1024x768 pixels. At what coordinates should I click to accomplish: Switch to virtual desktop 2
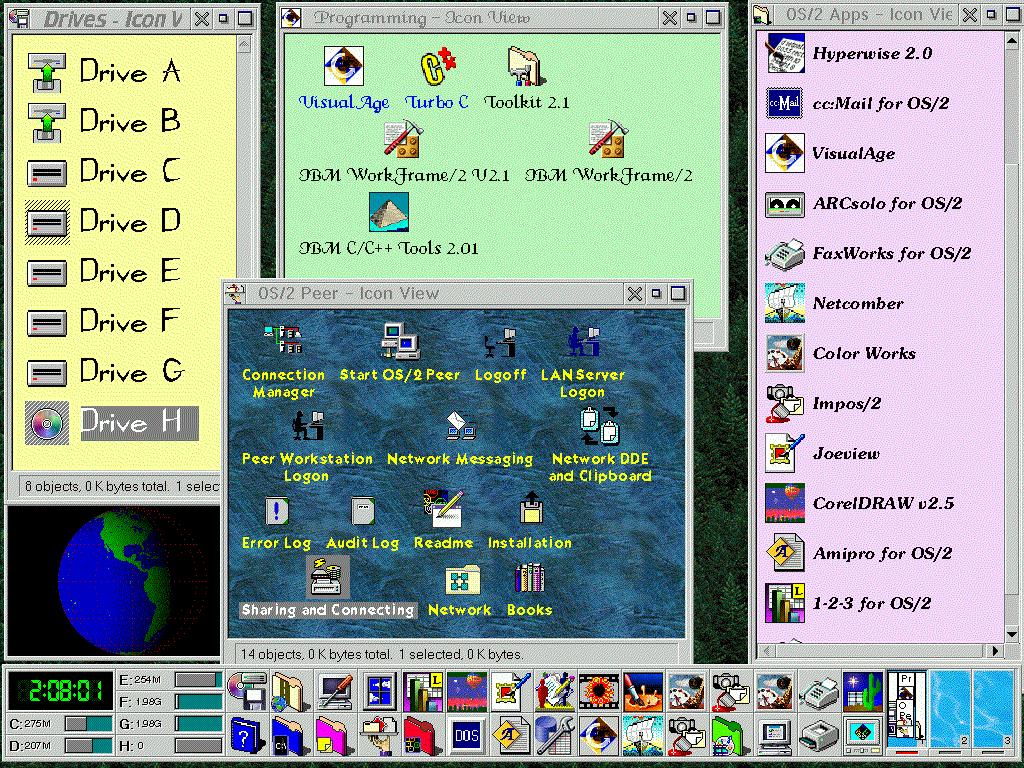point(950,709)
